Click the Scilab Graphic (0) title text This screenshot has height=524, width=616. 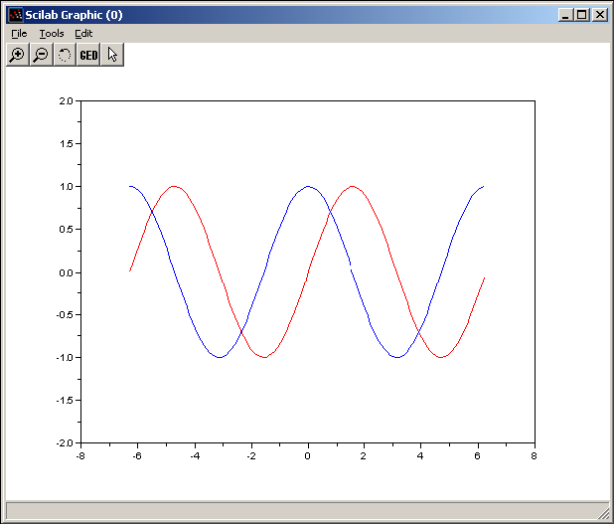(74, 15)
